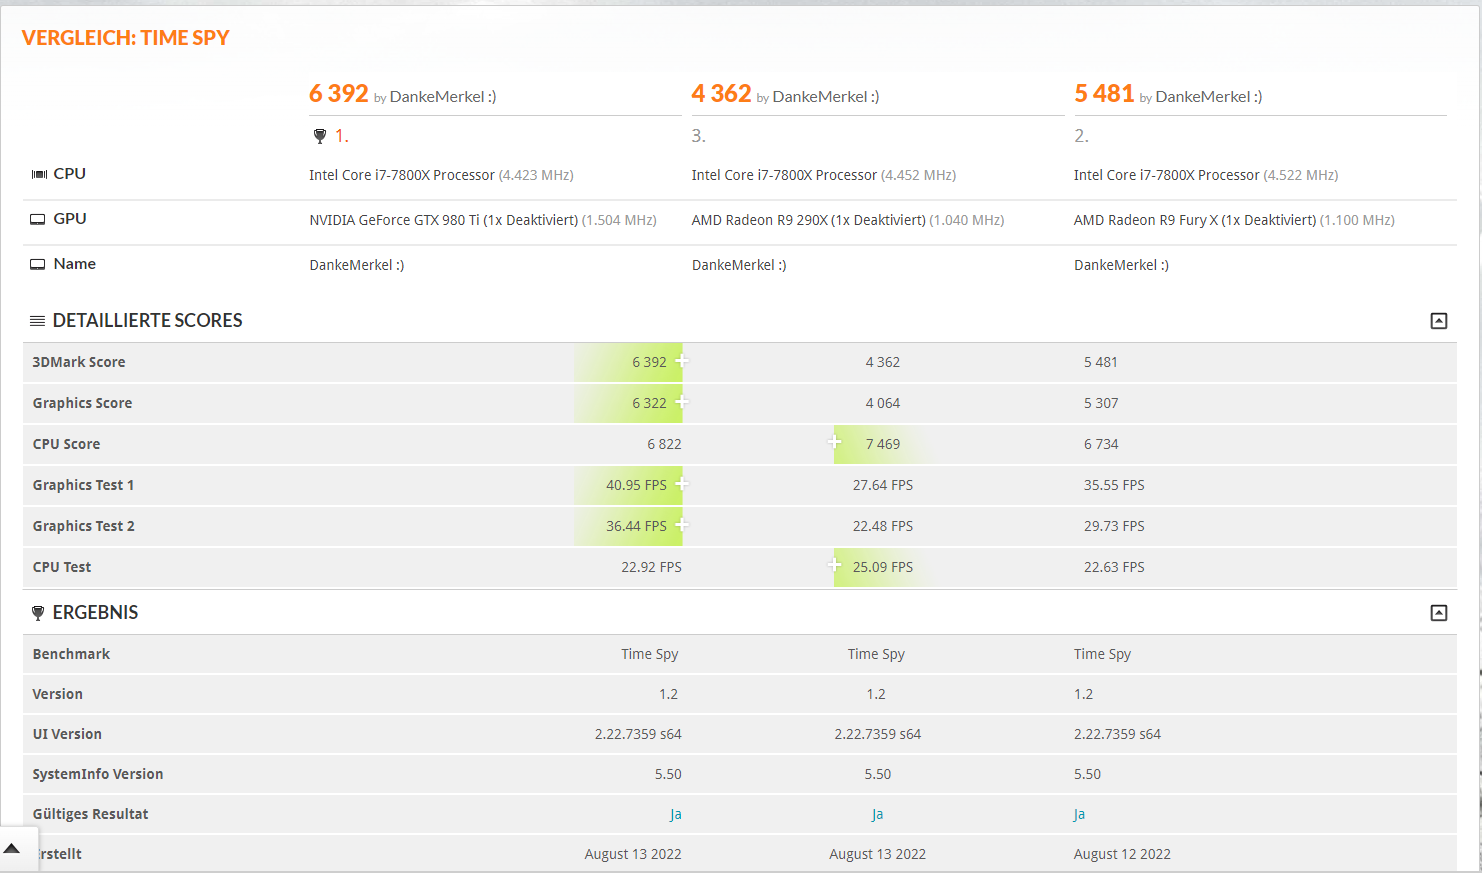Screen dimensions: 1482x873
Task: Click the list icon beside Detaillierte Scores
Action: pos(38,321)
